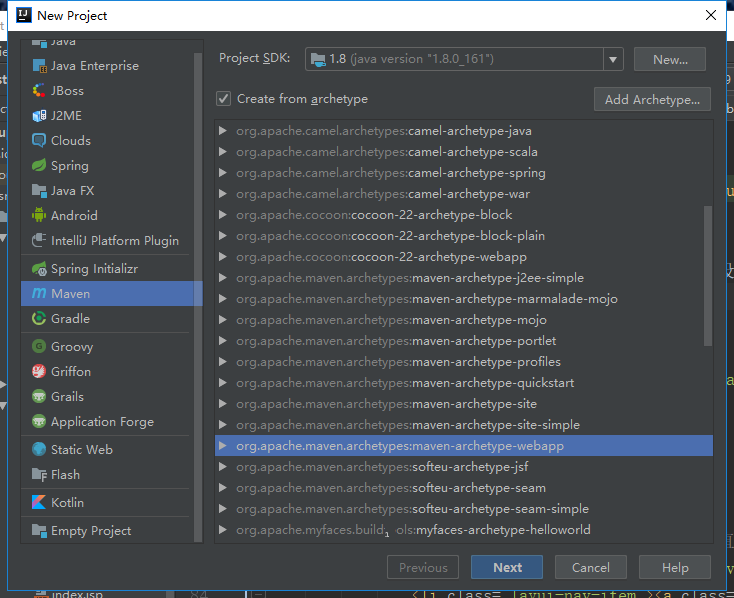Select Kotlin project type

pyautogui.click(x=107, y=502)
